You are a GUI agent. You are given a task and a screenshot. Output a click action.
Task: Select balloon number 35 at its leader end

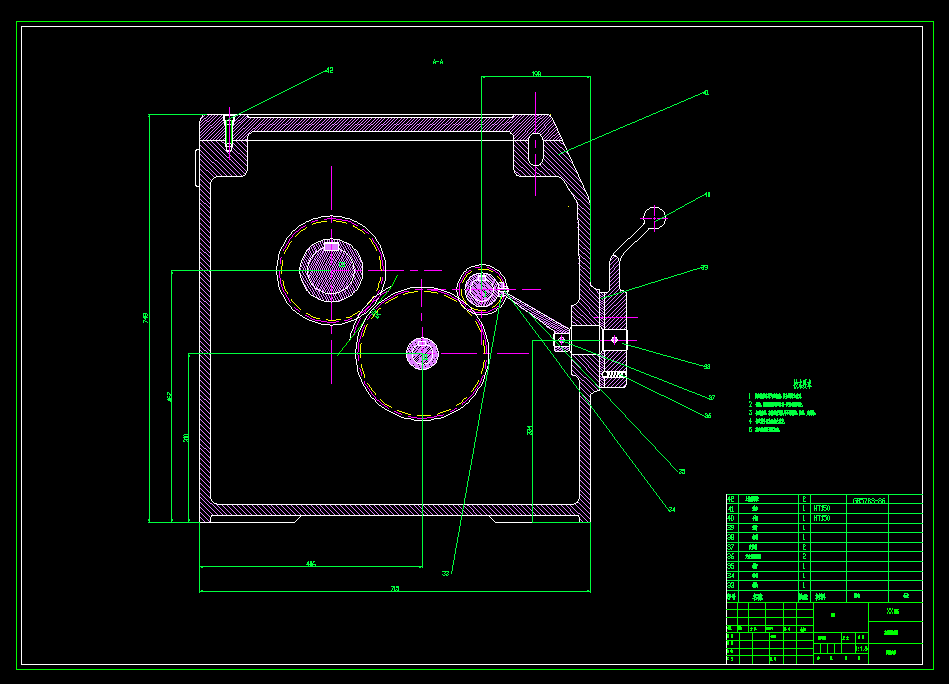pyautogui.click(x=681, y=472)
